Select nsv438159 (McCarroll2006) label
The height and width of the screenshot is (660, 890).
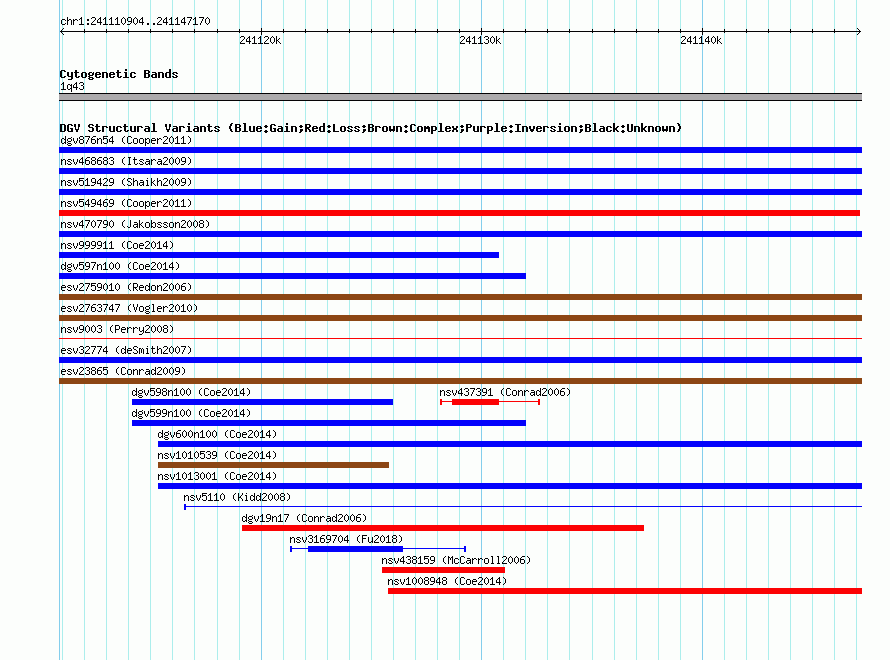(x=456, y=560)
